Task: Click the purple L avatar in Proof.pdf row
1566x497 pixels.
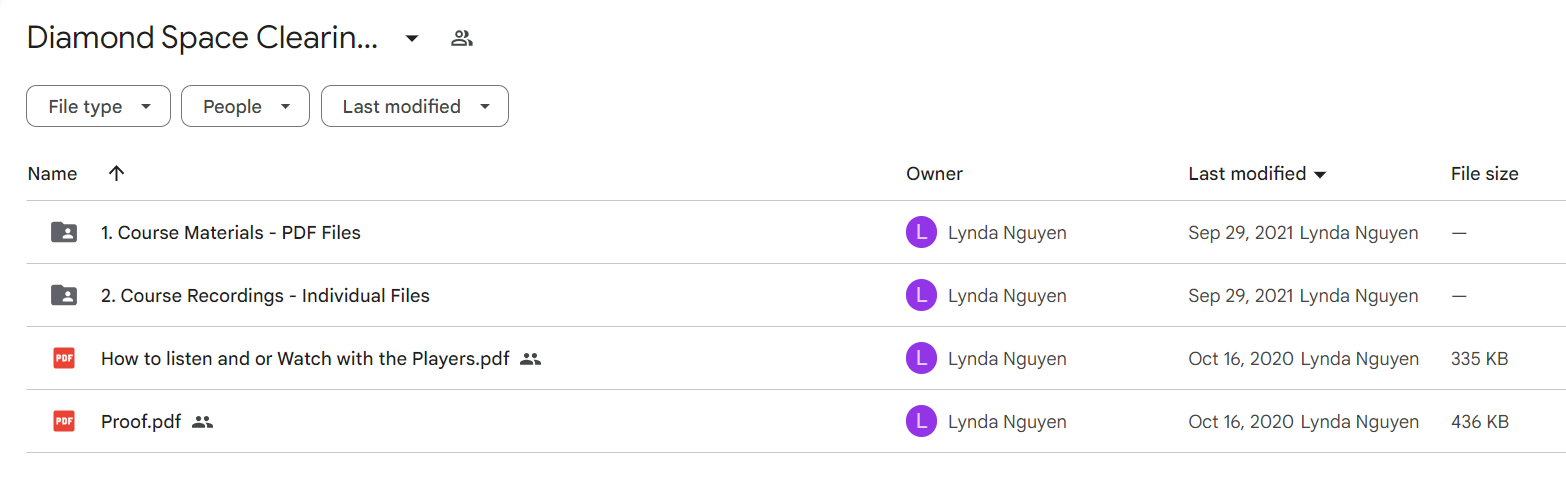Action: 921,422
